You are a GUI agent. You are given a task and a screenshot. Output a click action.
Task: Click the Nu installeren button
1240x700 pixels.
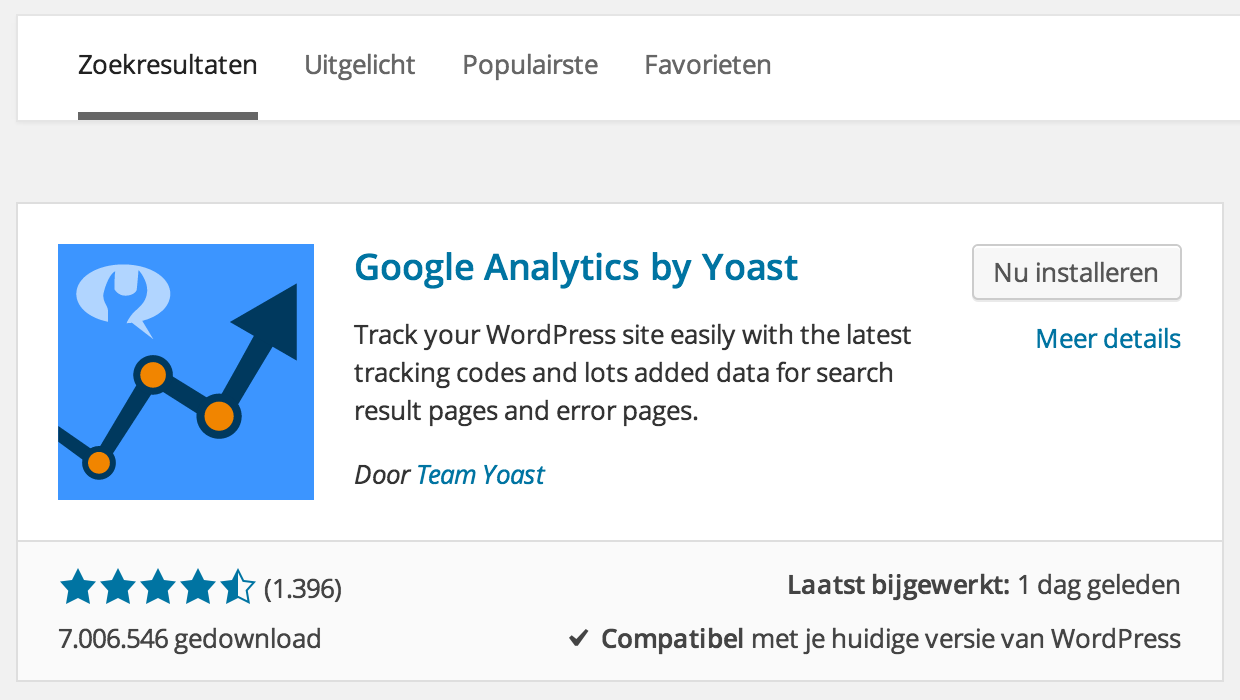(1076, 272)
